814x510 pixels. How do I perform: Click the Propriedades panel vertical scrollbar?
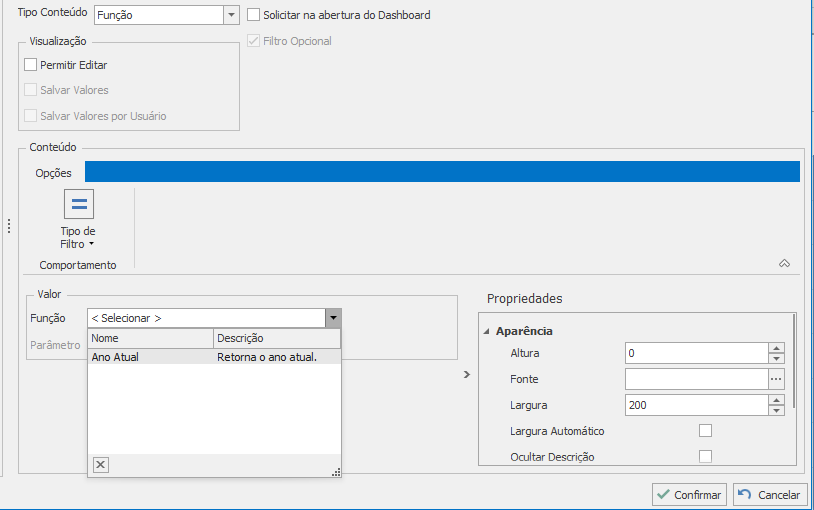[794, 360]
